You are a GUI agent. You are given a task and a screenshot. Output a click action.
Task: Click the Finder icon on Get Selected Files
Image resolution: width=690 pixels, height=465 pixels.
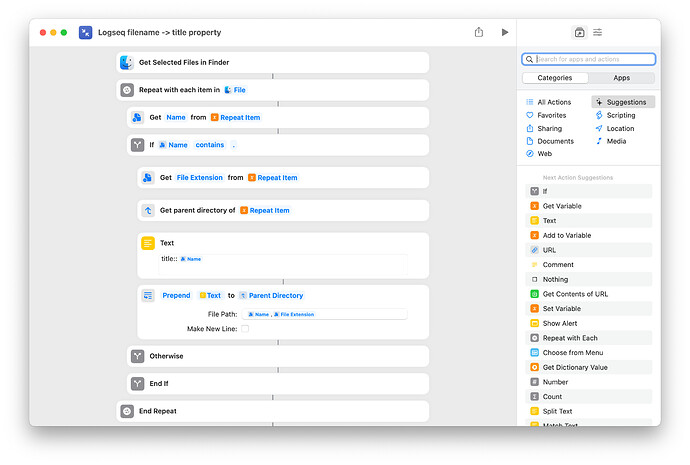pos(127,62)
